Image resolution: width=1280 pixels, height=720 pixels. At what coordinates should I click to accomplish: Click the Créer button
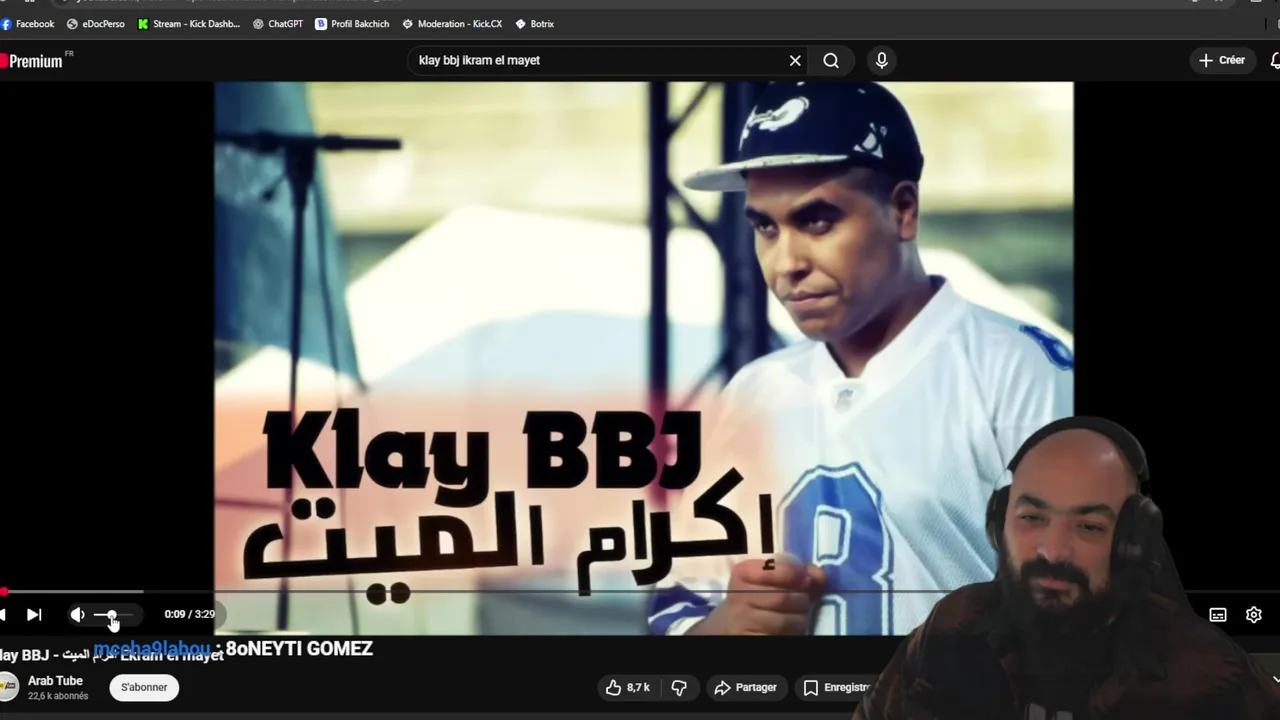tap(1222, 61)
